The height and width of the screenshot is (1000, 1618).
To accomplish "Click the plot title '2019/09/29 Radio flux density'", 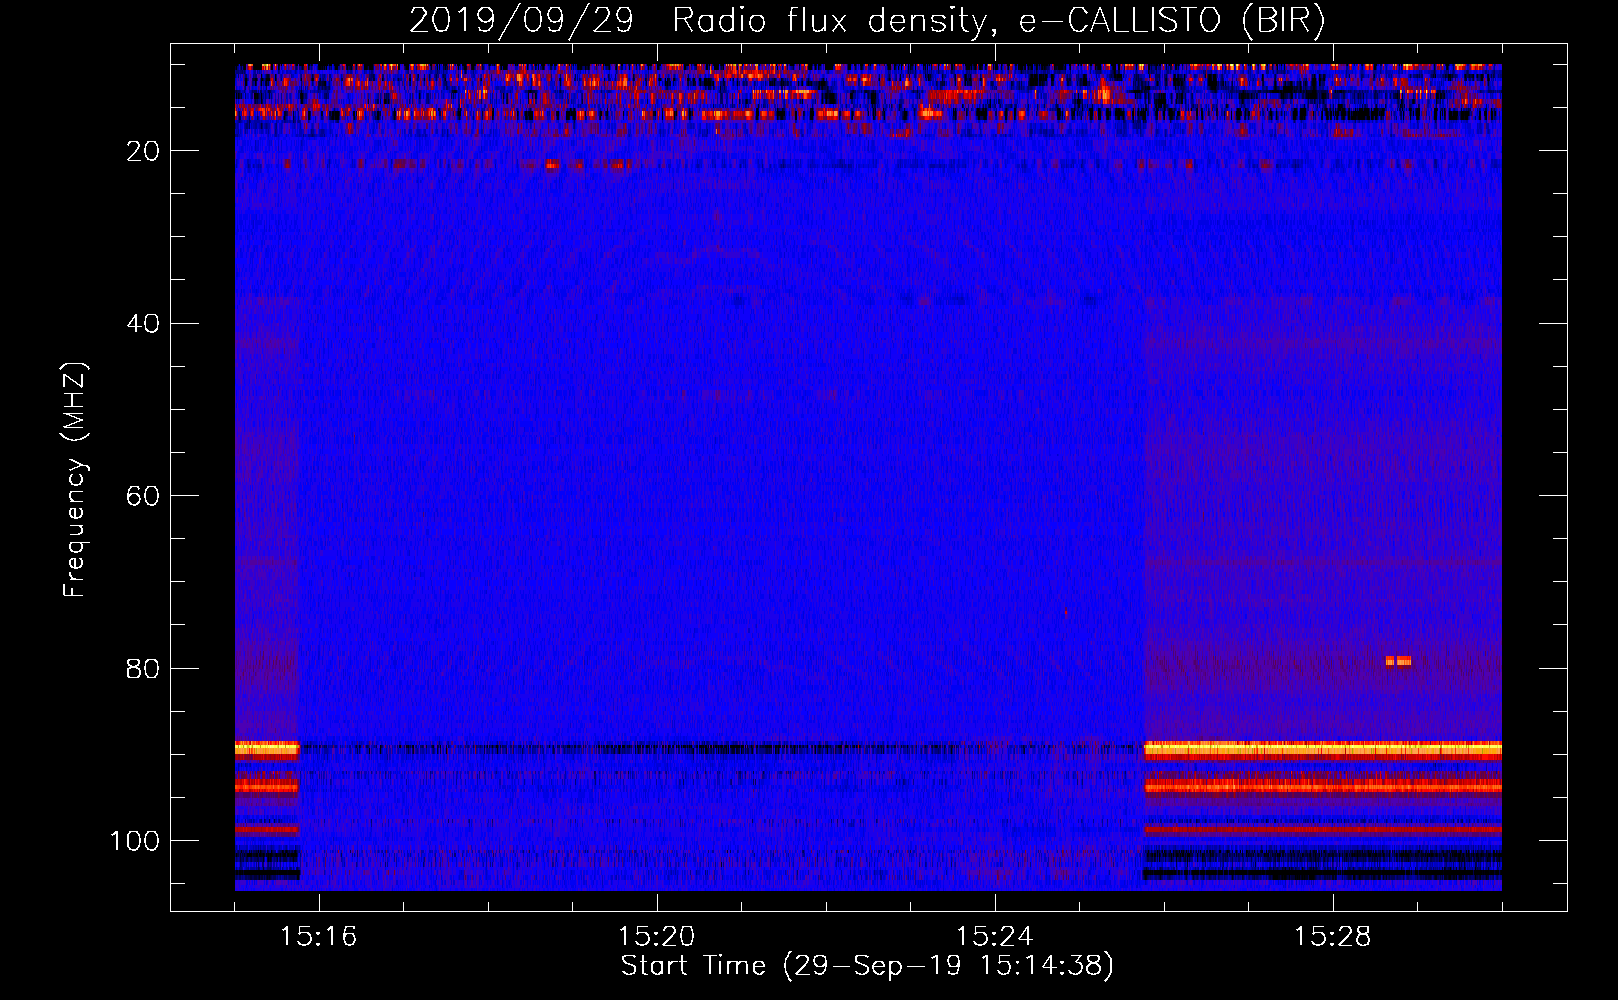I will click(867, 20).
